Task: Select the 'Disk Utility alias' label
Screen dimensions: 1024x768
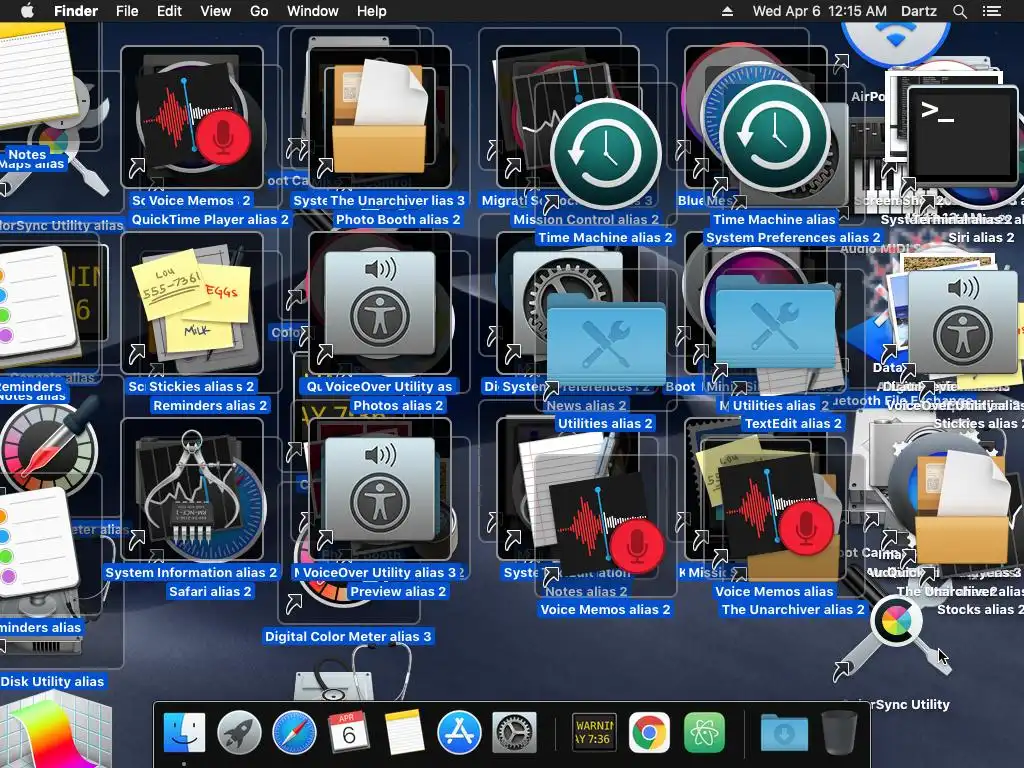Action: [52, 681]
